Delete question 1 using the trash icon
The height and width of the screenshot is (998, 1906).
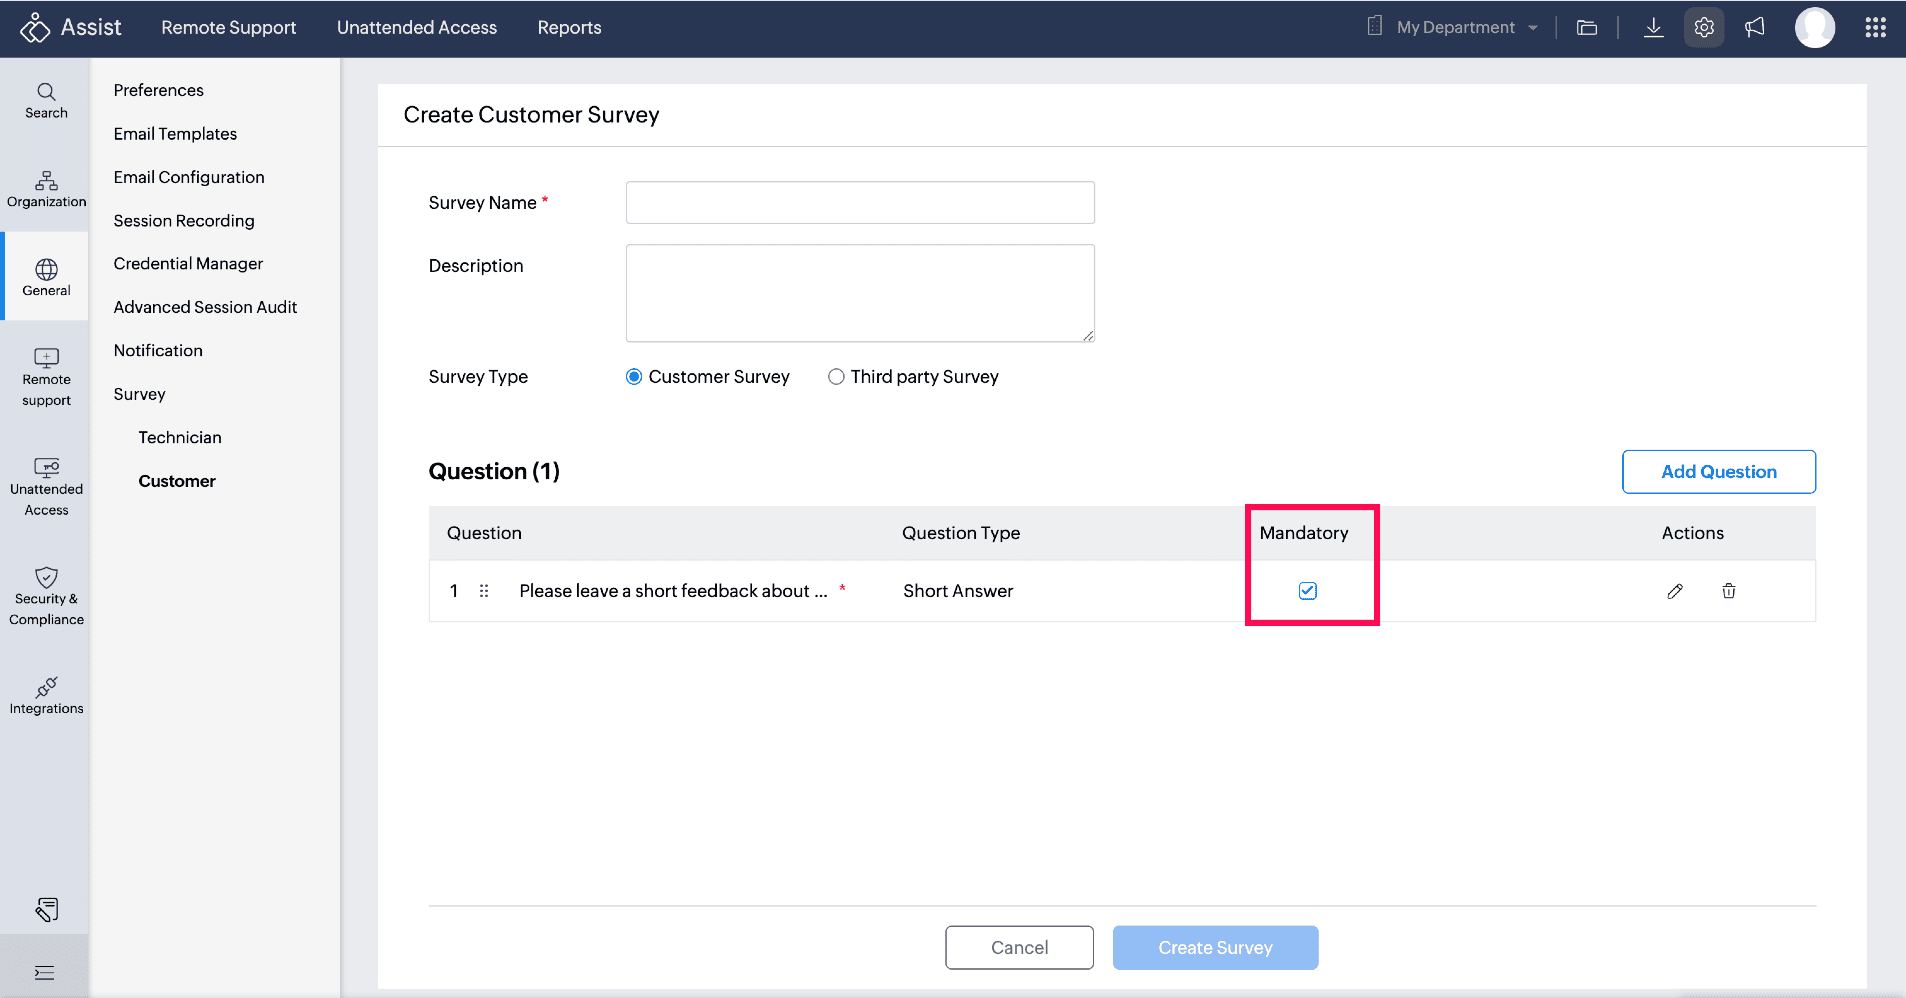(x=1728, y=591)
